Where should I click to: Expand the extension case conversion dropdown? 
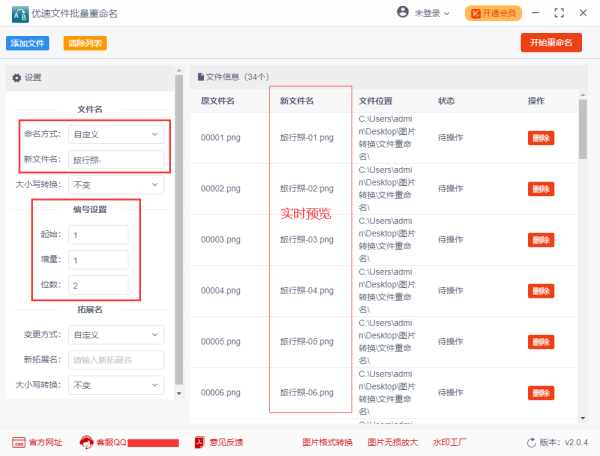[116, 385]
